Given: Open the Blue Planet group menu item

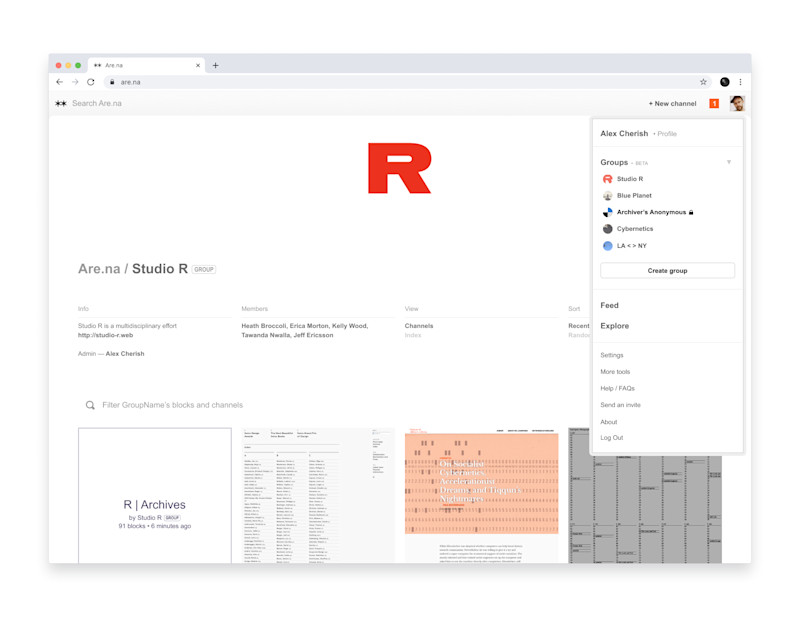Looking at the screenshot, I should 634,195.
